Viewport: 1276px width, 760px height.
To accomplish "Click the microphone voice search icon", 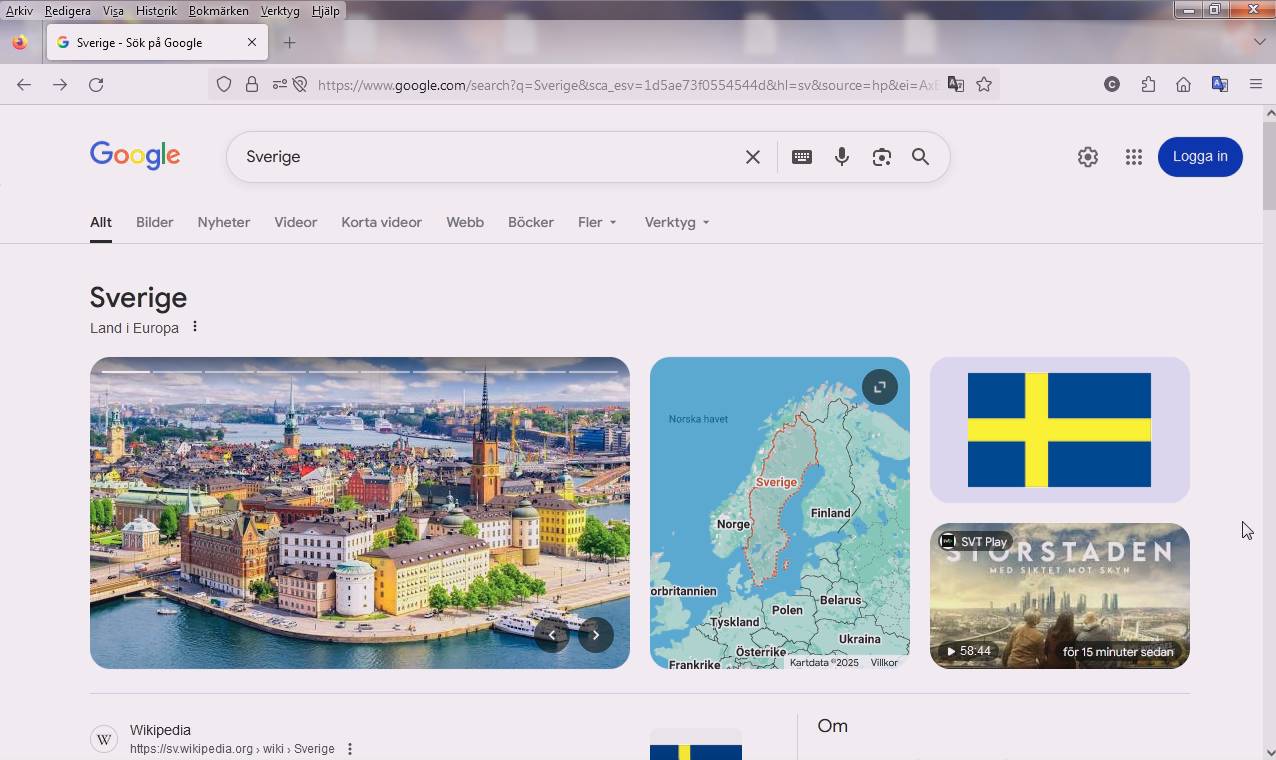I will point(842,157).
